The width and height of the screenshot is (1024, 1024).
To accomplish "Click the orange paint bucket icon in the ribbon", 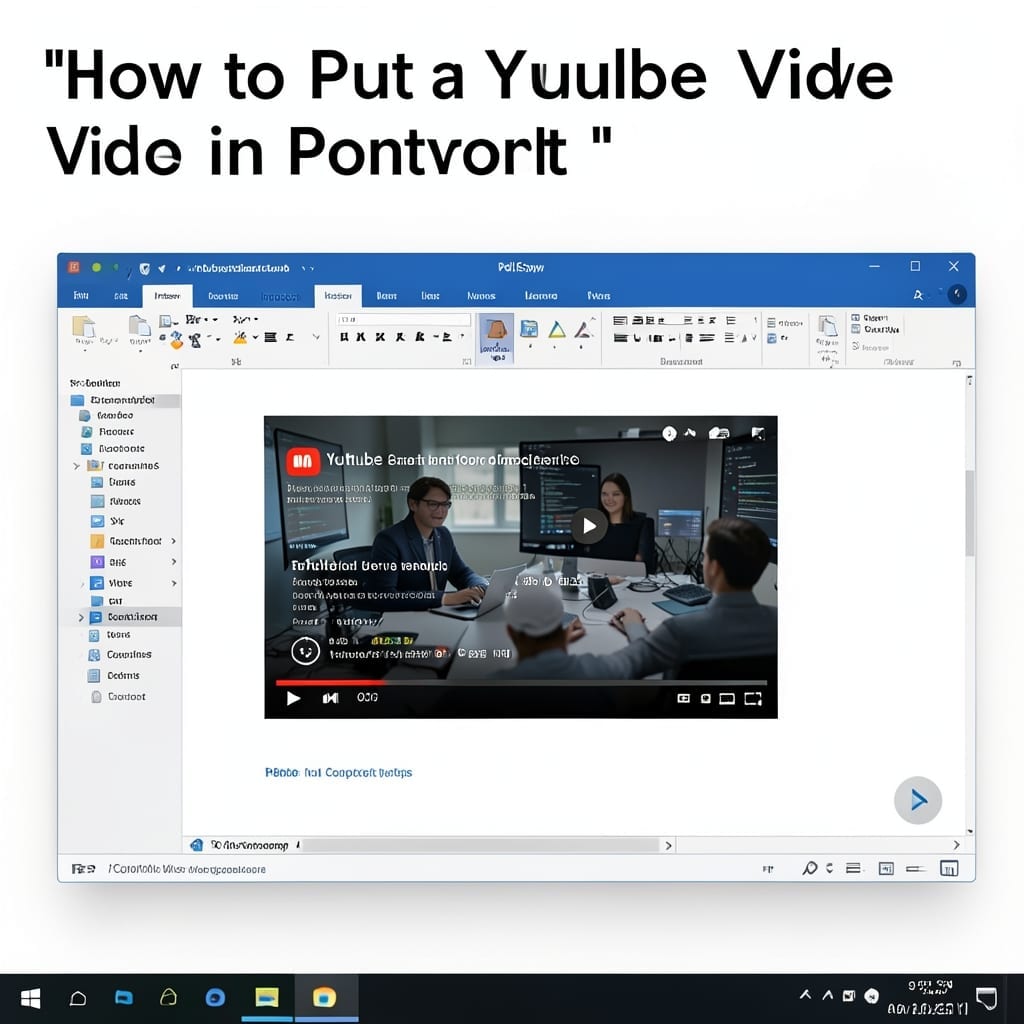I will (176, 338).
